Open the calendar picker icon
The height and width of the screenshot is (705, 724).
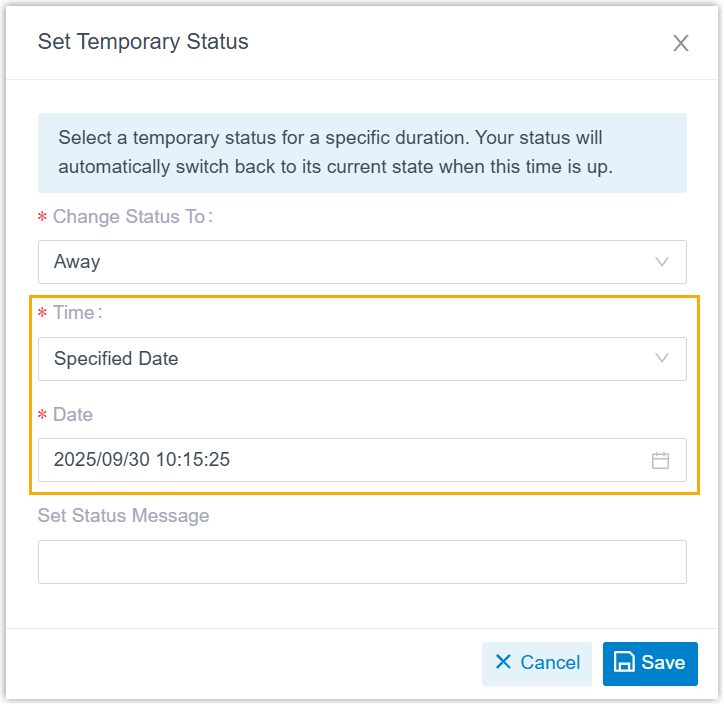pyautogui.click(x=660, y=461)
